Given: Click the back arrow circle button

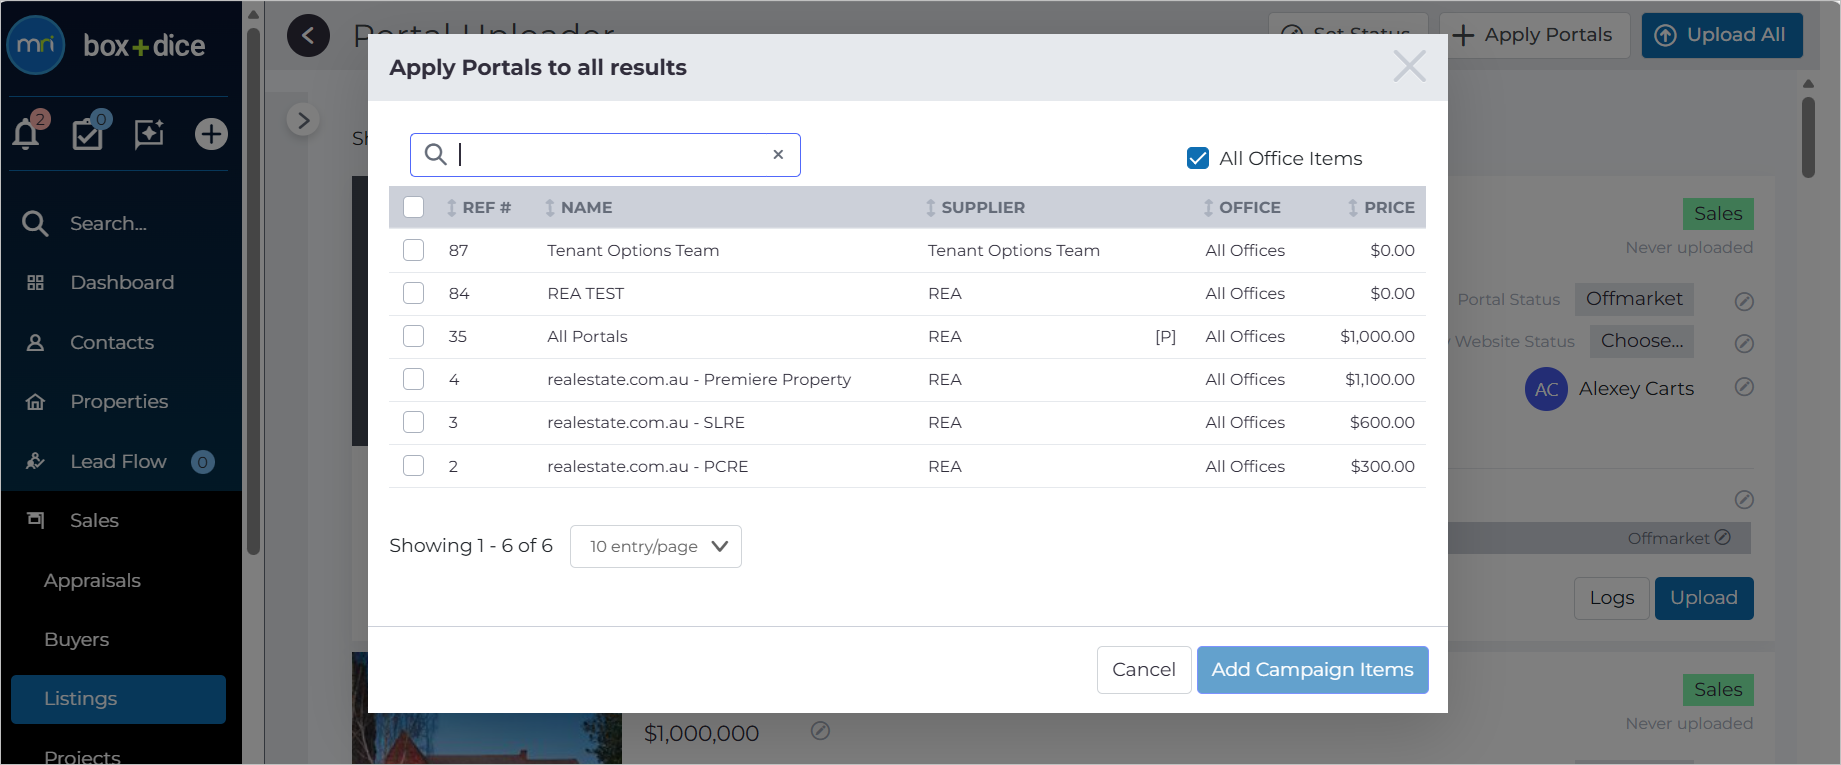Looking at the screenshot, I should [x=308, y=36].
